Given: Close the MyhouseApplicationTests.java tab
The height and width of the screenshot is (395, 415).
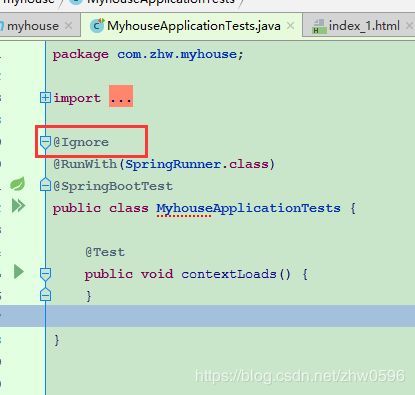Looking at the screenshot, I should [290, 26].
